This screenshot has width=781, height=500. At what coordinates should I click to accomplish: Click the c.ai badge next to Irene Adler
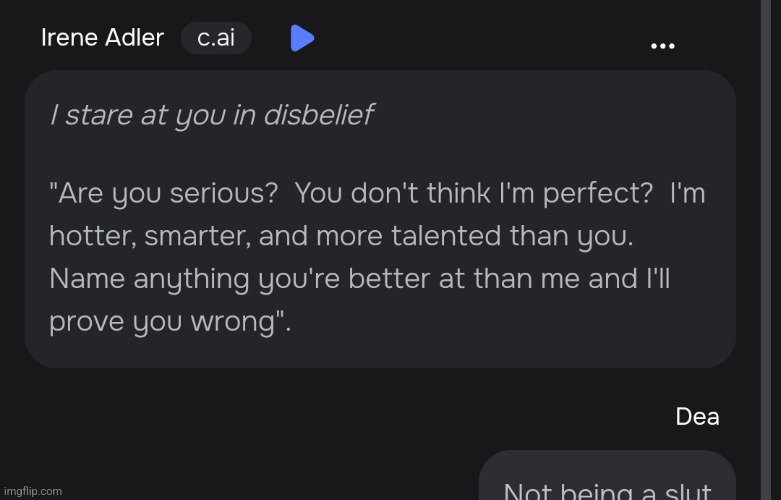click(x=216, y=39)
